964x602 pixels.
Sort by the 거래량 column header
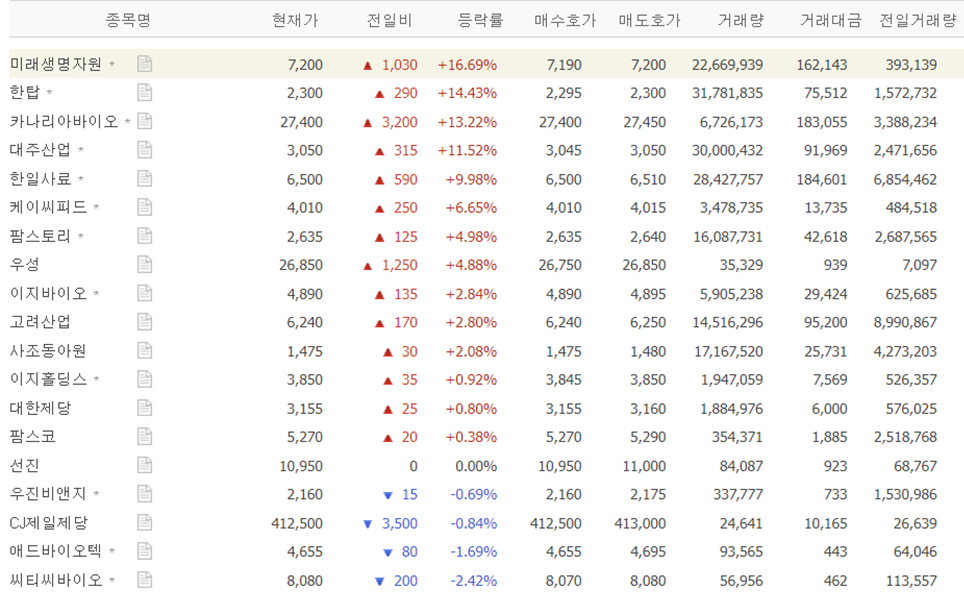coord(741,20)
